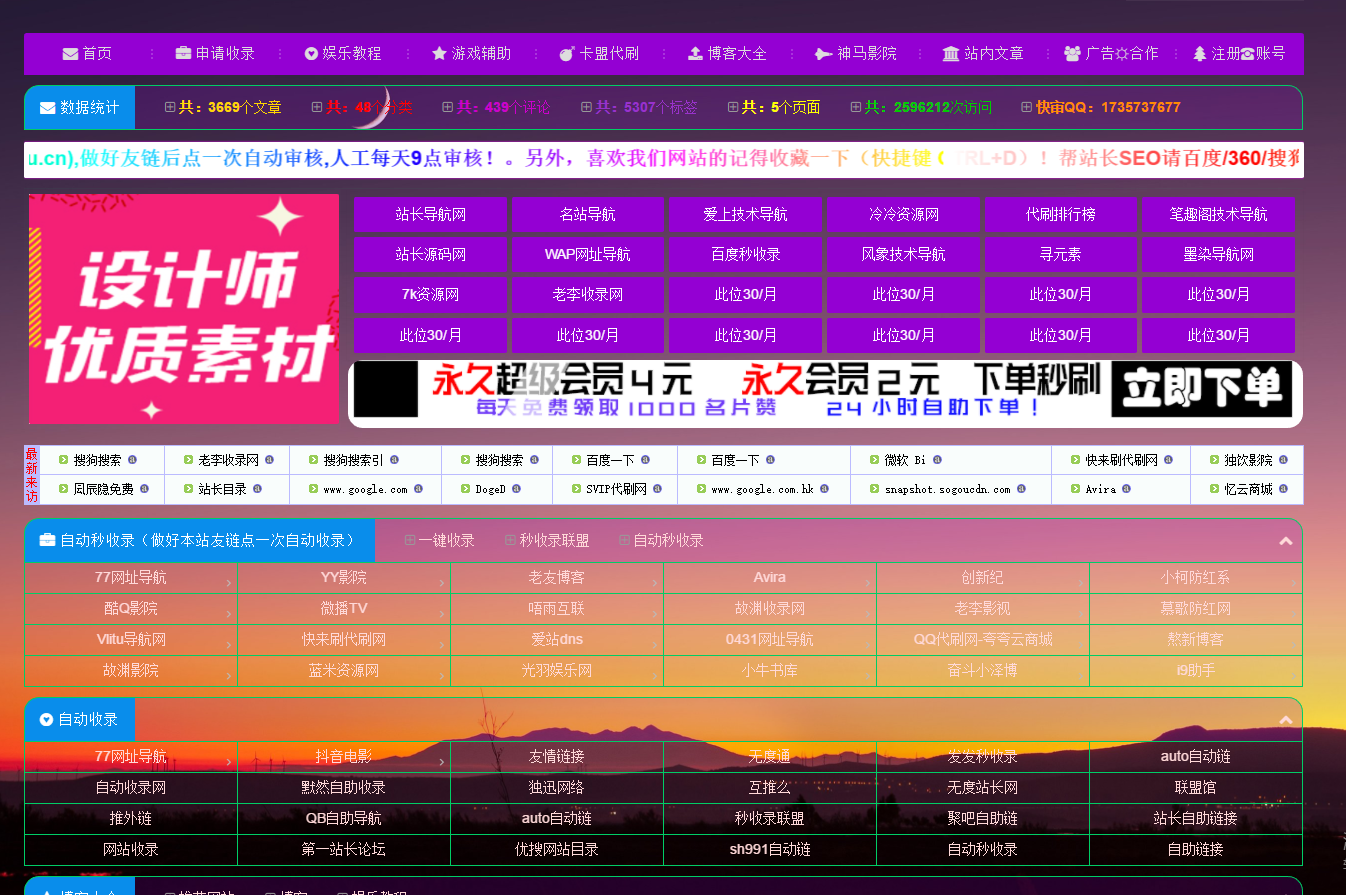This screenshot has width=1346, height=895.
Task: Click the upload icon next to 博客大全
Action: [x=695, y=55]
